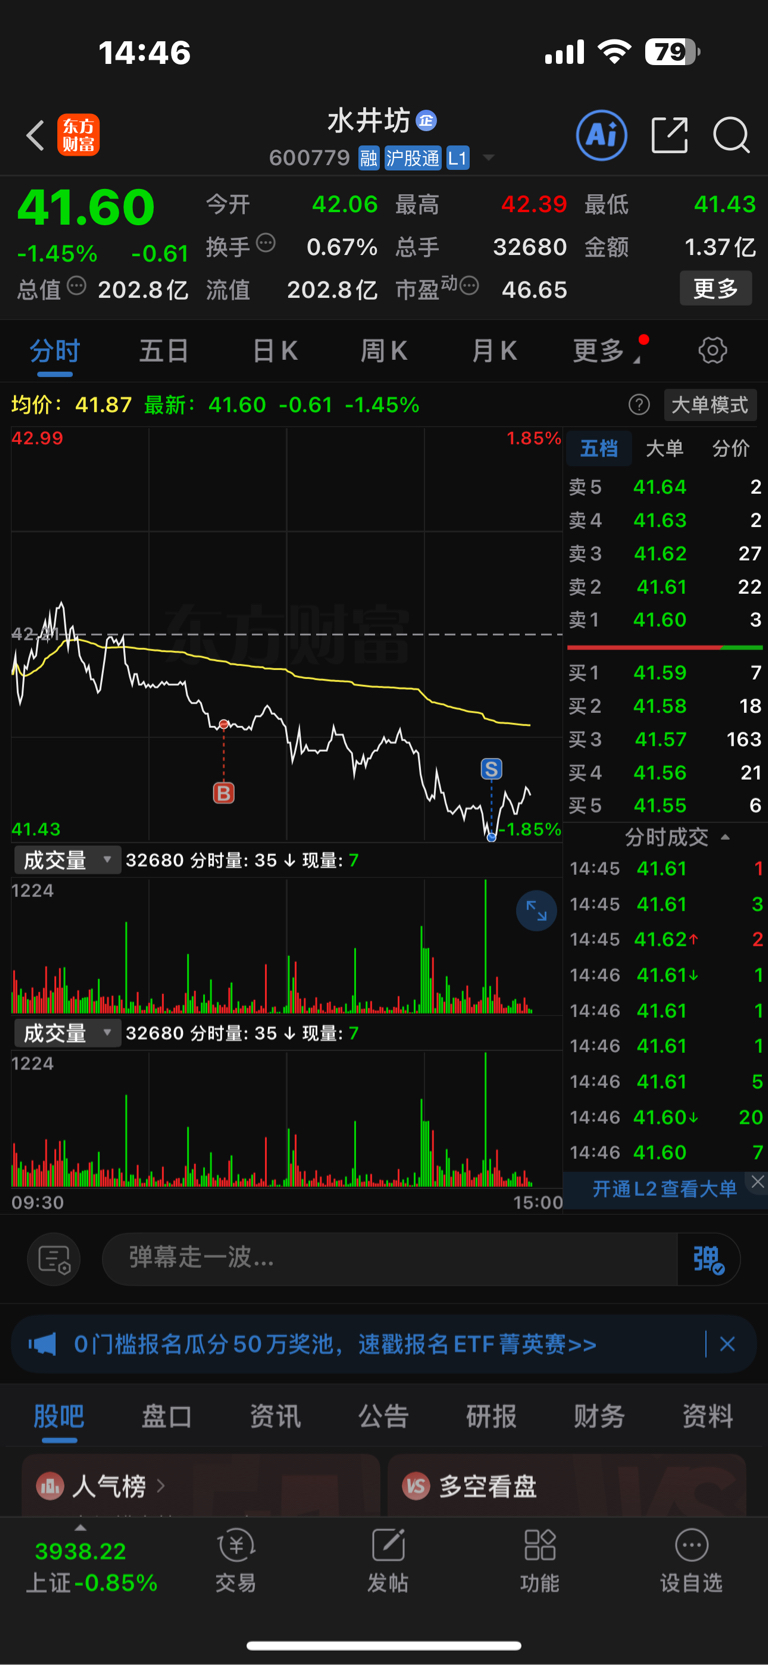Screen dimensions: 768x1665
Task: Click the 开通L2查看大单 link
Action: [664, 1188]
